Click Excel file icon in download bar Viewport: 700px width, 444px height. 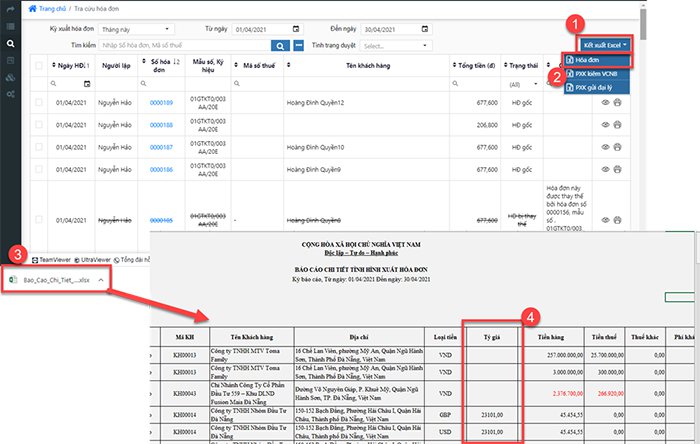pyautogui.click(x=13, y=279)
